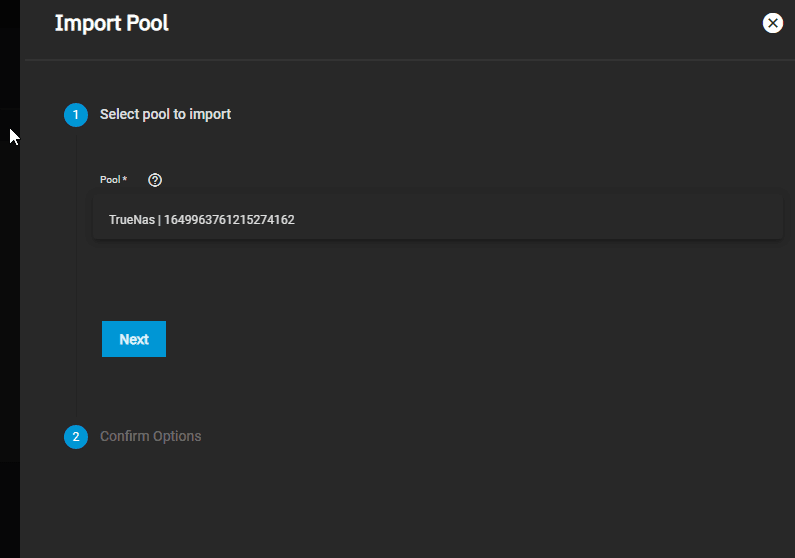This screenshot has height=558, width=795.
Task: Click the Import Pool title
Action: [112, 23]
